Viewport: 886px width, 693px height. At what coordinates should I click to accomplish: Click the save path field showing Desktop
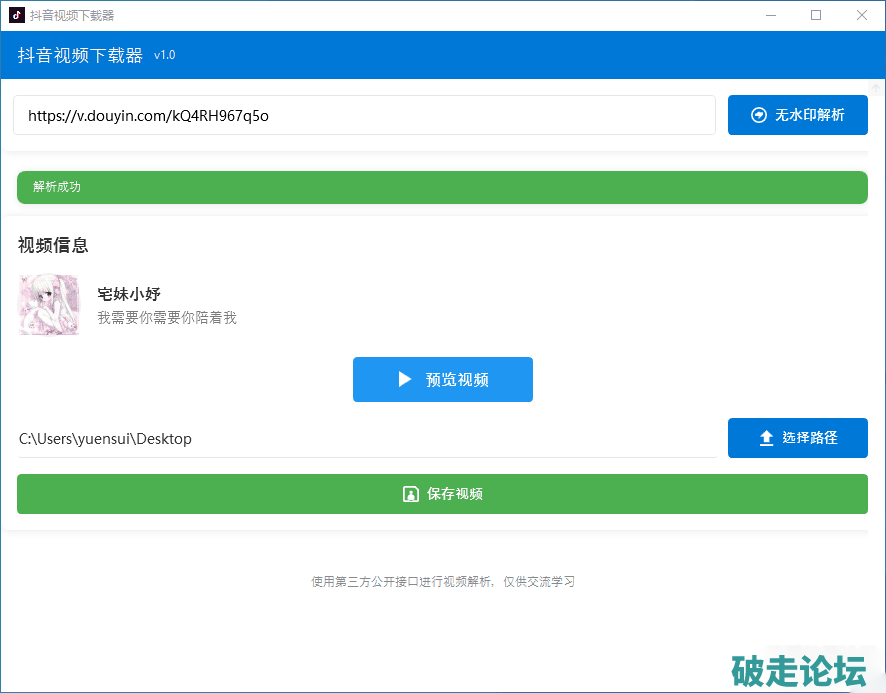(366, 438)
